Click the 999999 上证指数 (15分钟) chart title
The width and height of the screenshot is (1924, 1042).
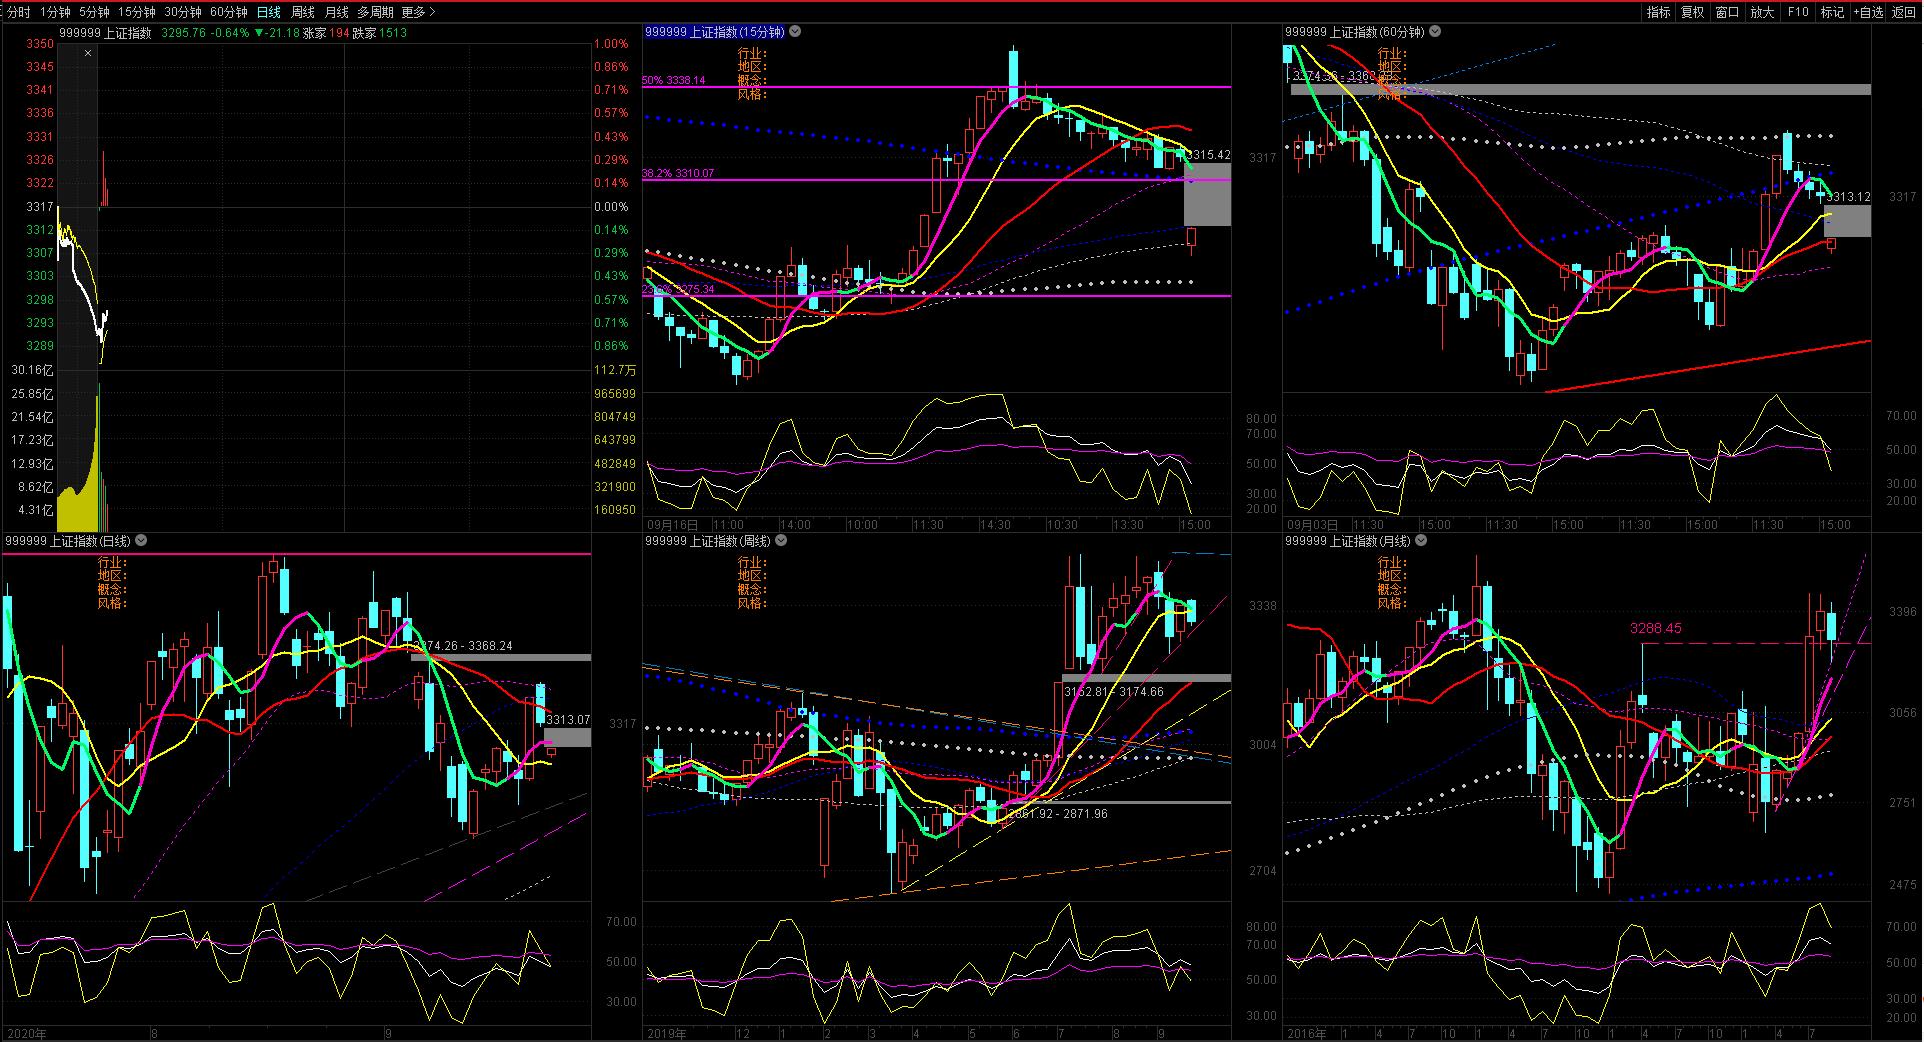pos(715,32)
